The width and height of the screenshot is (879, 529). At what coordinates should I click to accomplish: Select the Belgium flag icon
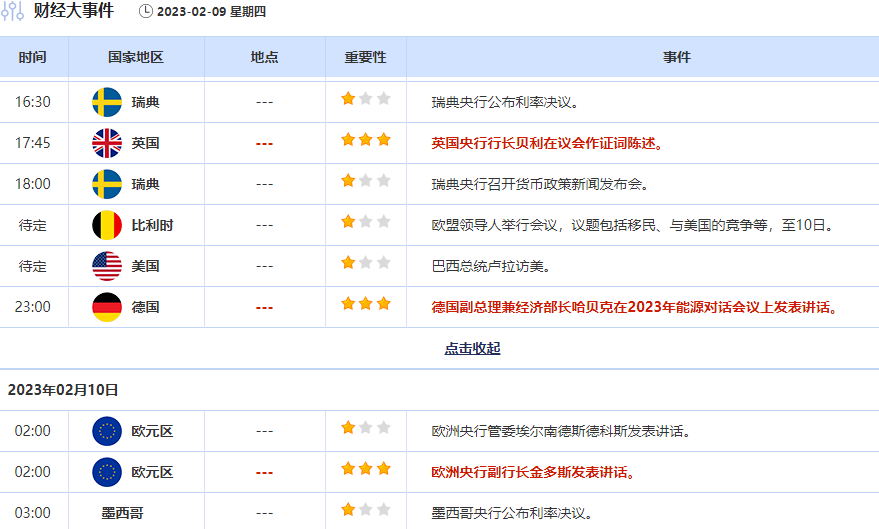[107, 225]
